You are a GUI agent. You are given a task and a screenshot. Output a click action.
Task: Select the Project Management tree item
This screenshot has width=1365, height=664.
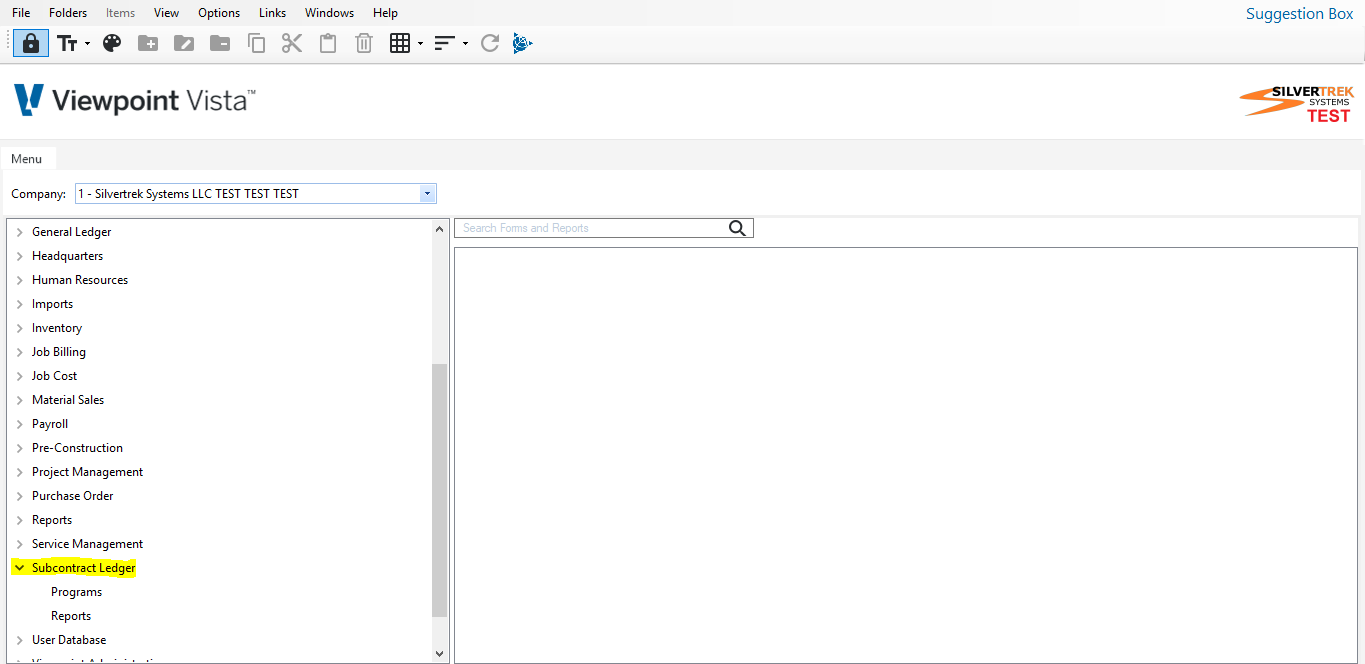(x=88, y=472)
